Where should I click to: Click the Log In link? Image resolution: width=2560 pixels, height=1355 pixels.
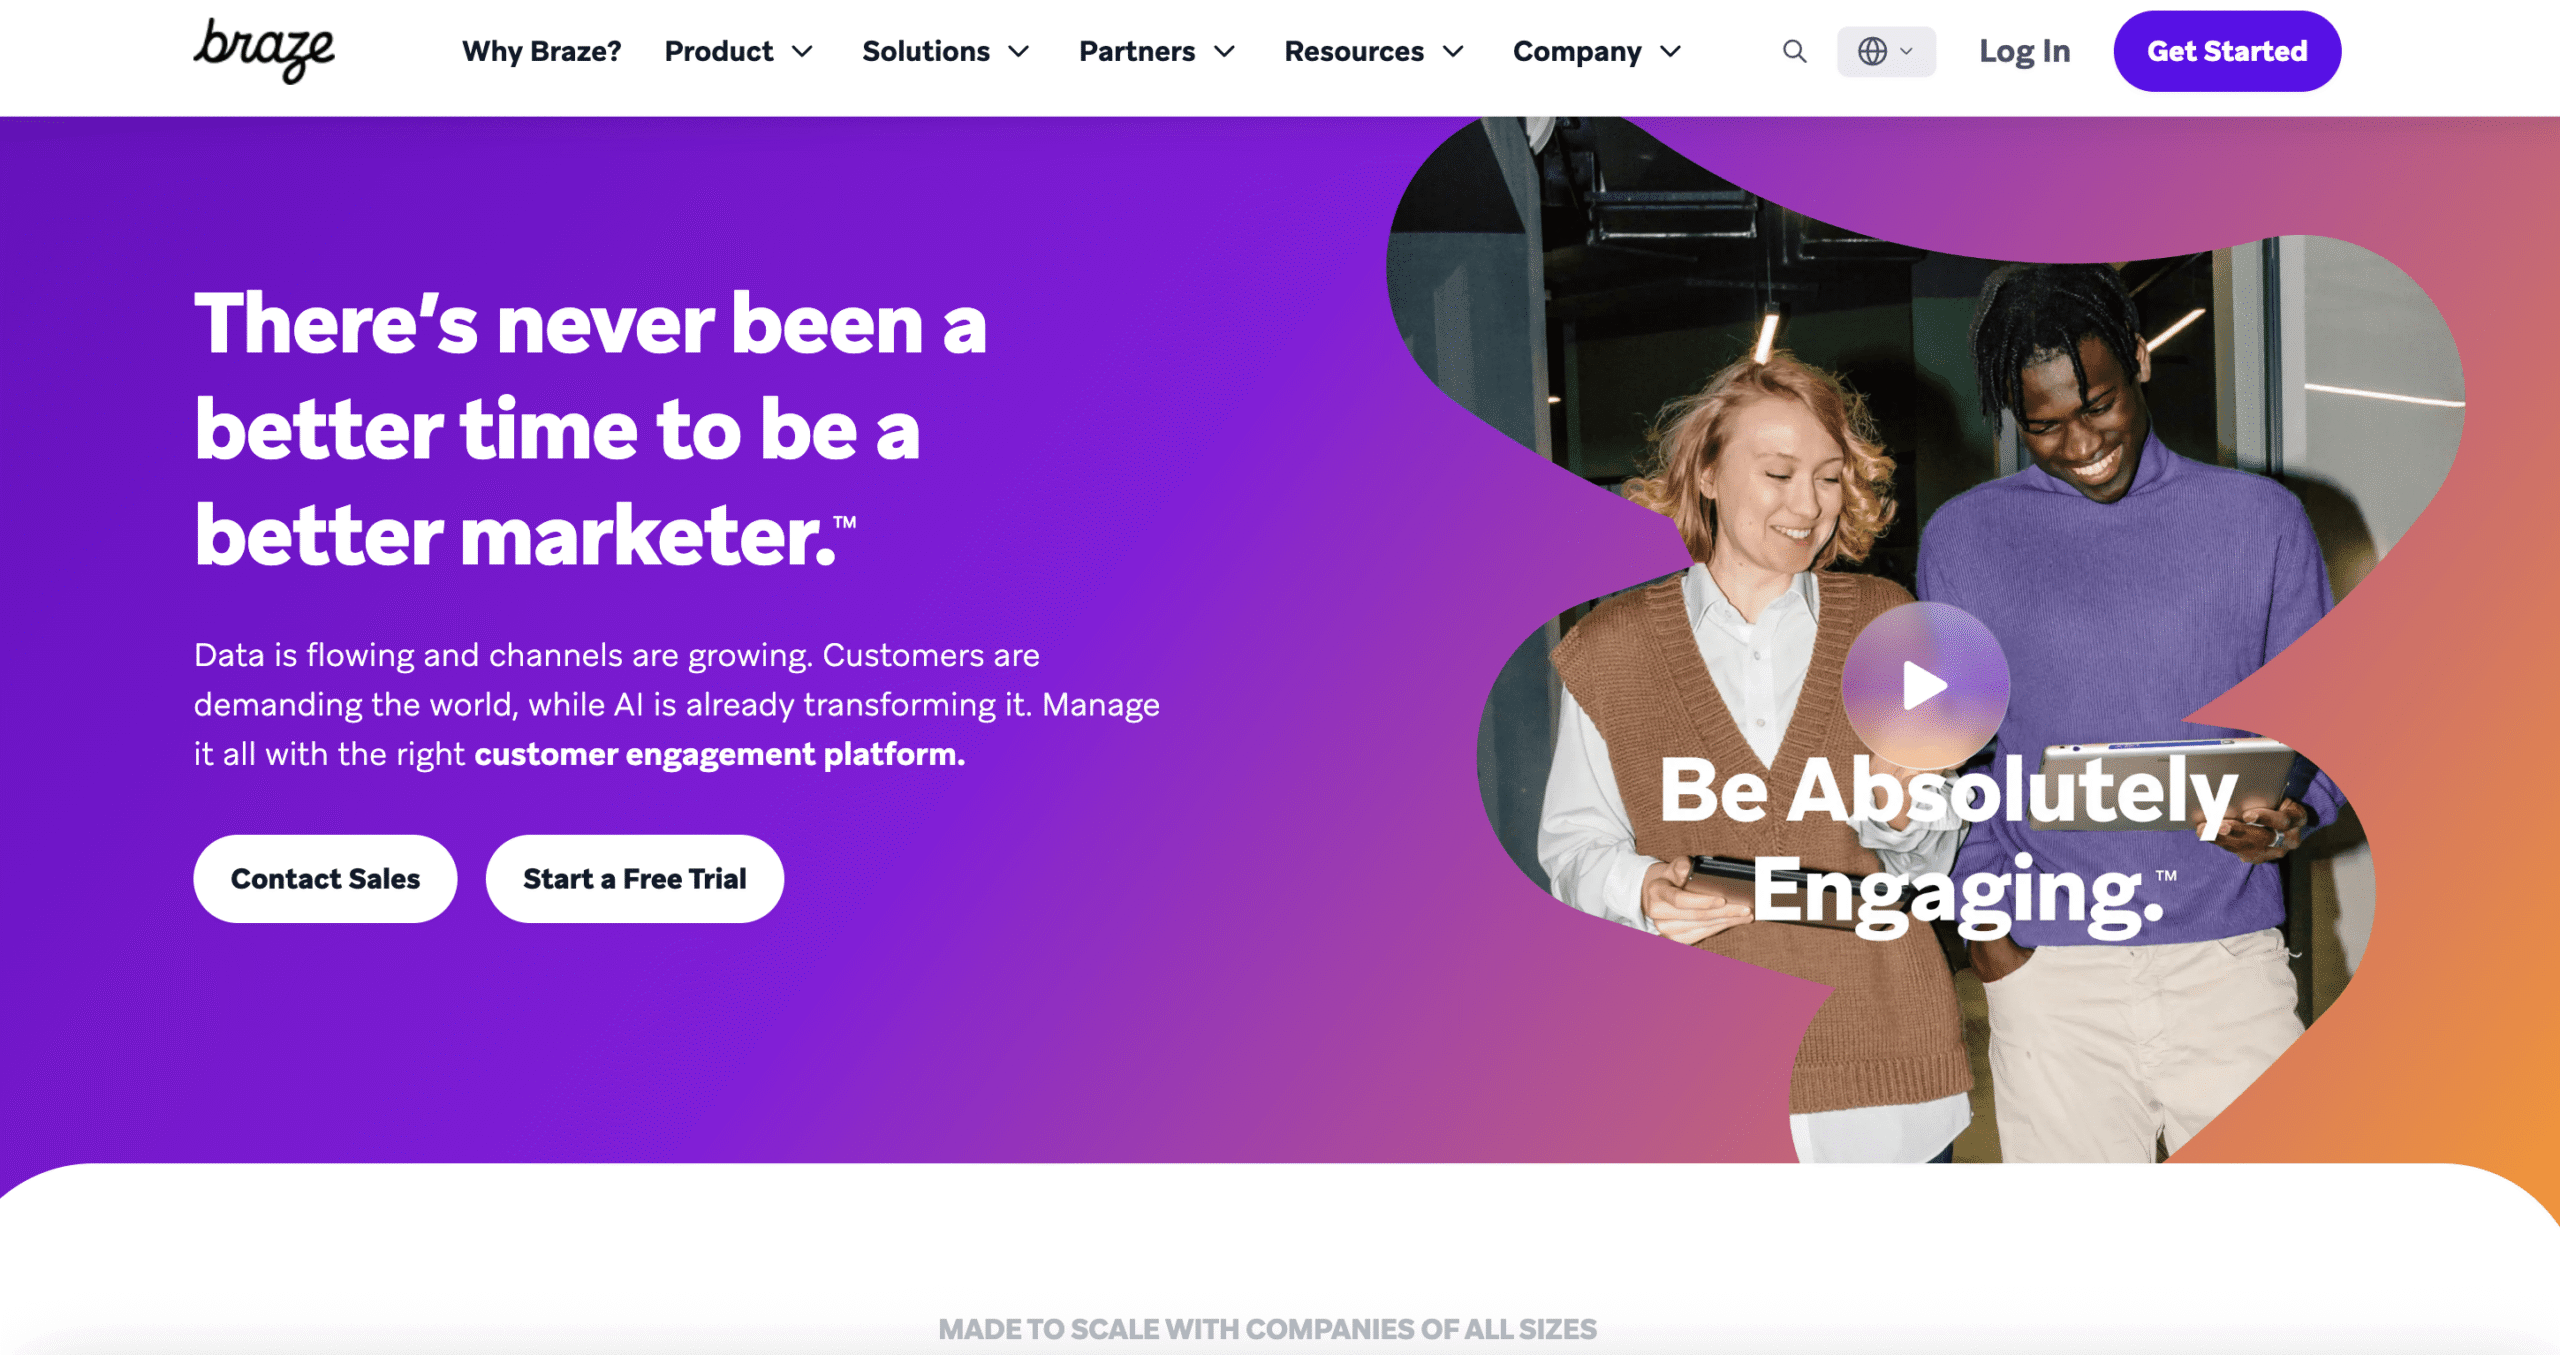pos(2024,51)
